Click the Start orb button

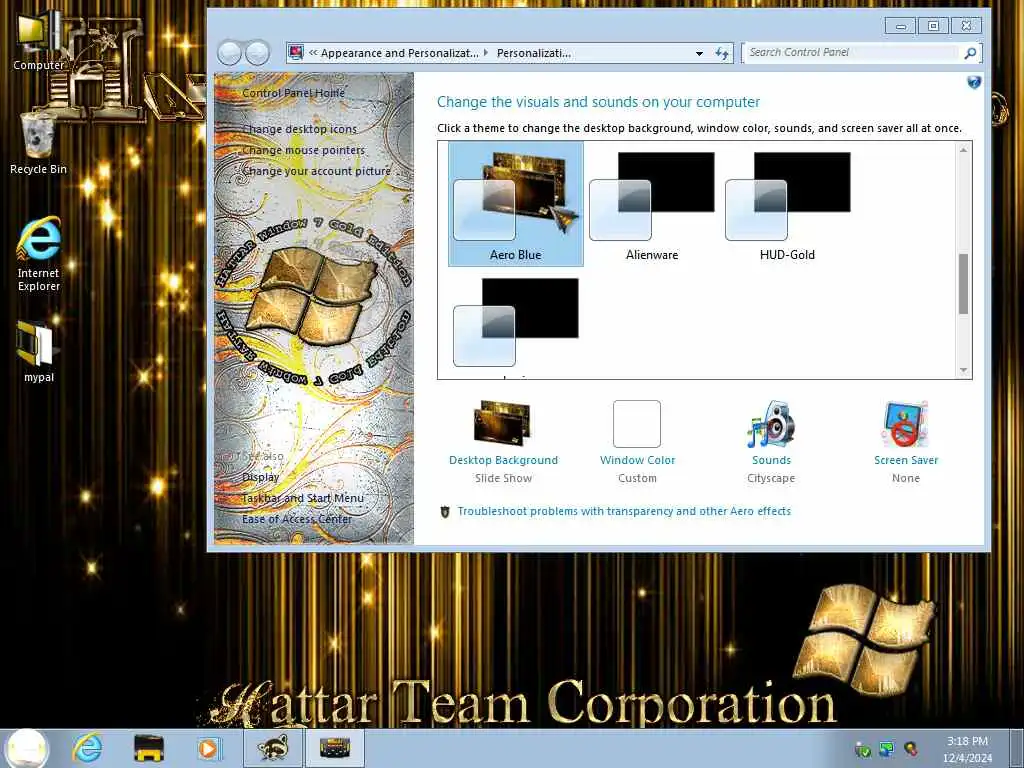[x=27, y=748]
